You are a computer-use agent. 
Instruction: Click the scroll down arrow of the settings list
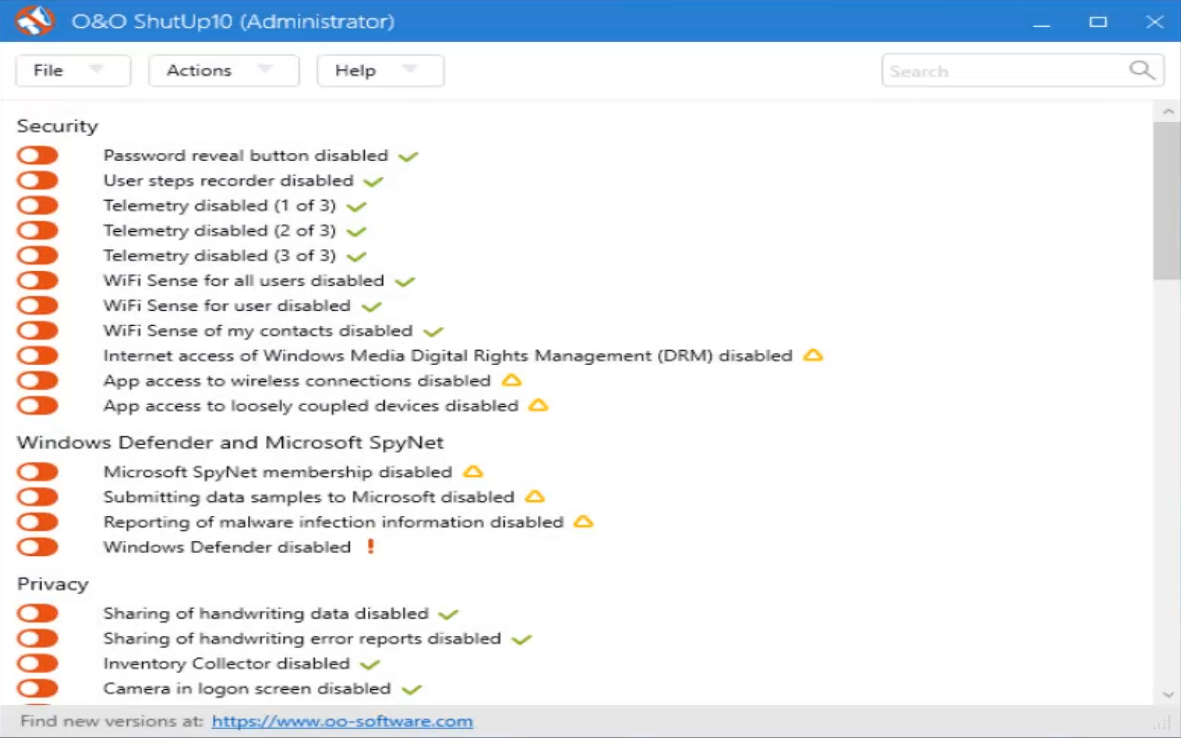[1167, 694]
